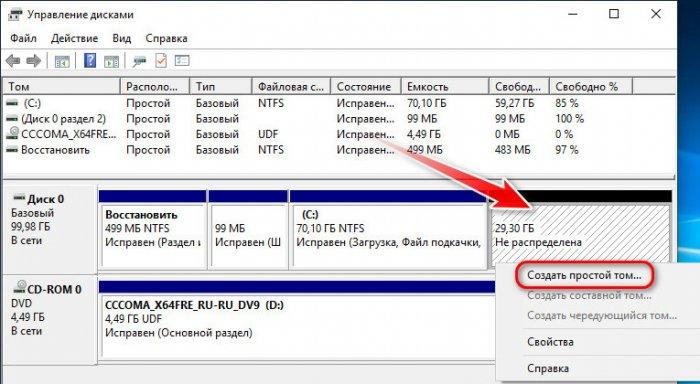Open the Действие menu
This screenshot has width=700, height=384.
pyautogui.click(x=74, y=38)
